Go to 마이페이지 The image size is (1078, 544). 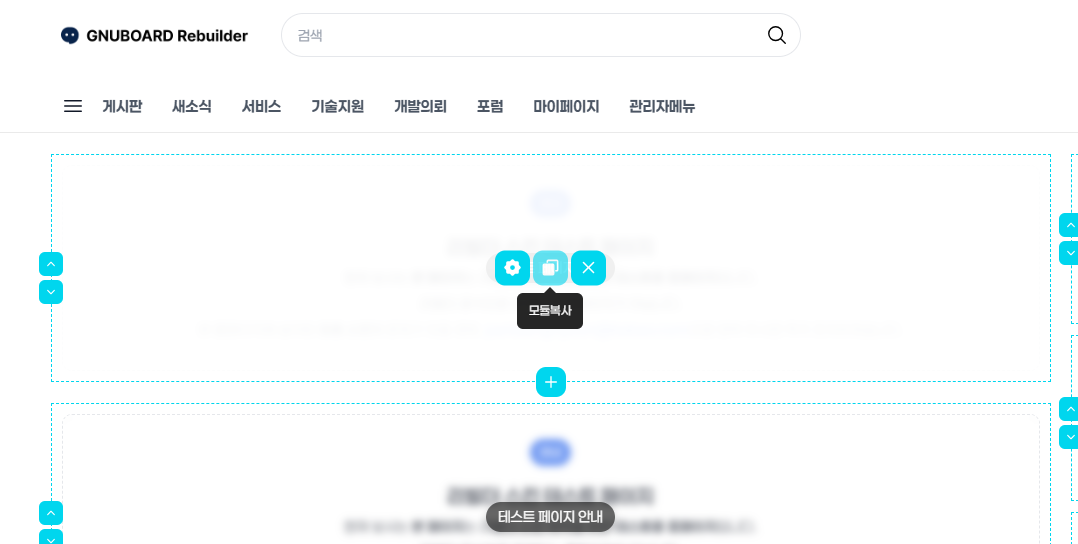tap(566, 106)
